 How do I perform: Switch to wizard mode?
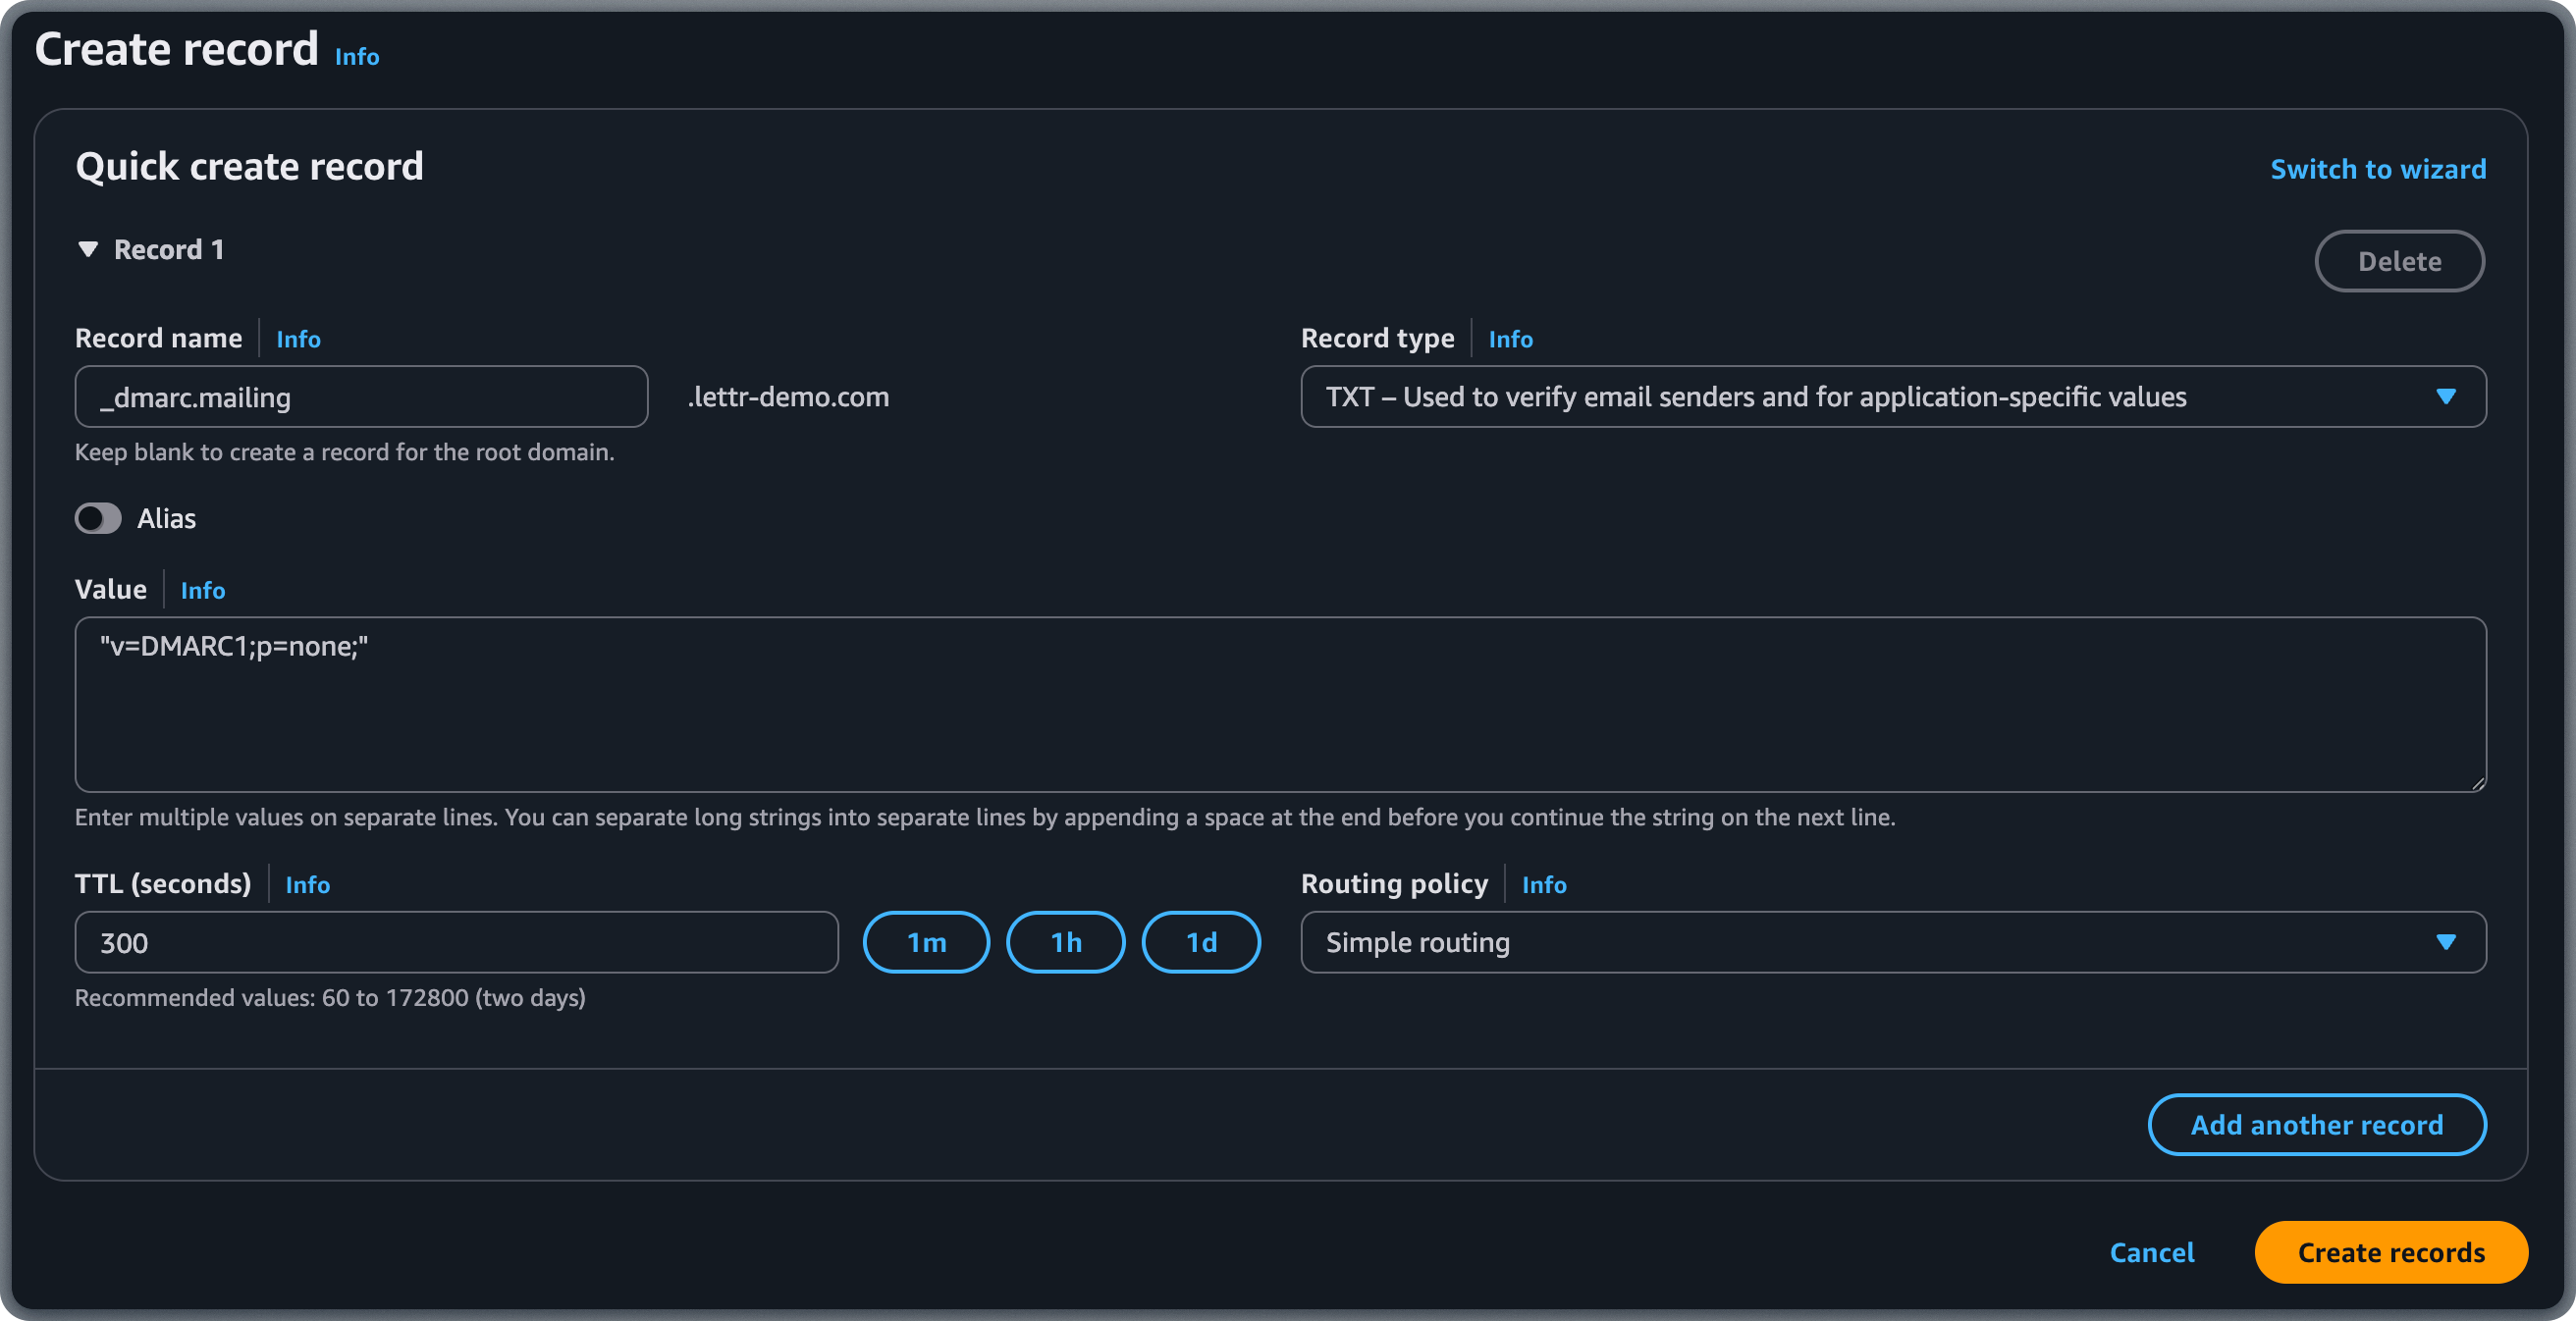(x=2378, y=169)
